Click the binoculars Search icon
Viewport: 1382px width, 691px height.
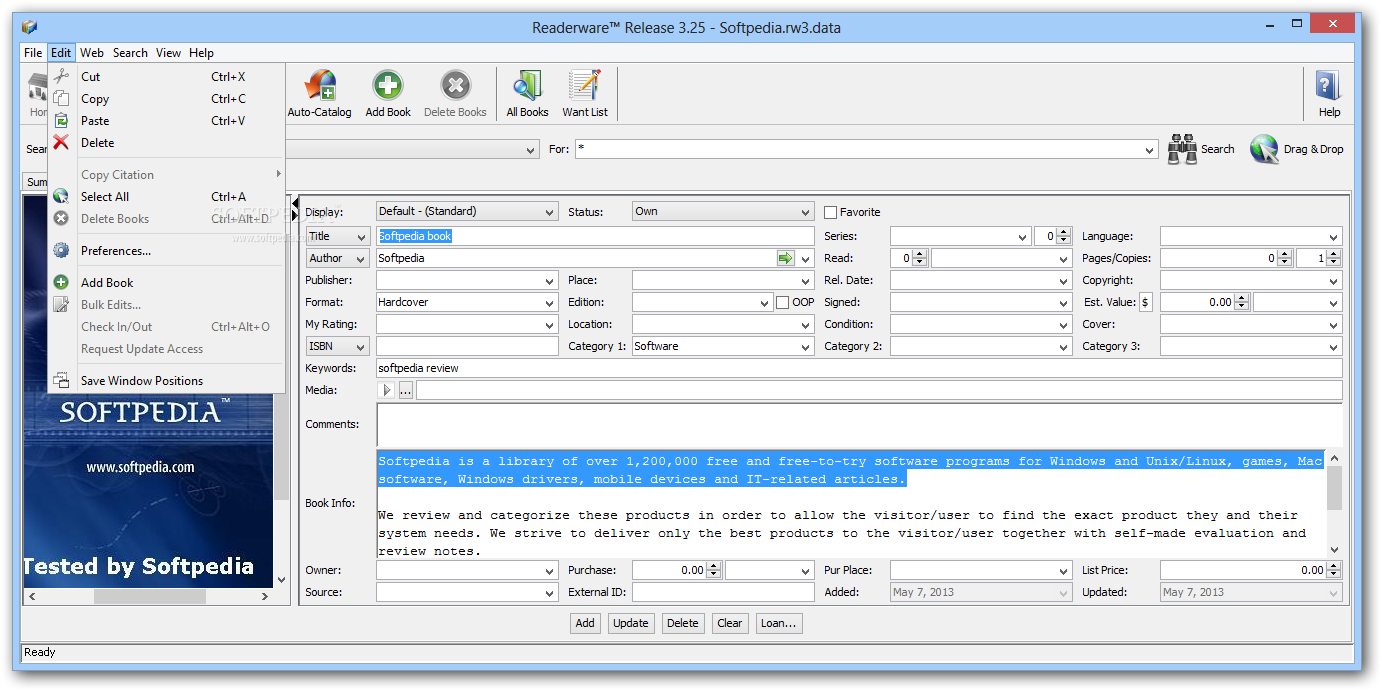click(x=1183, y=149)
